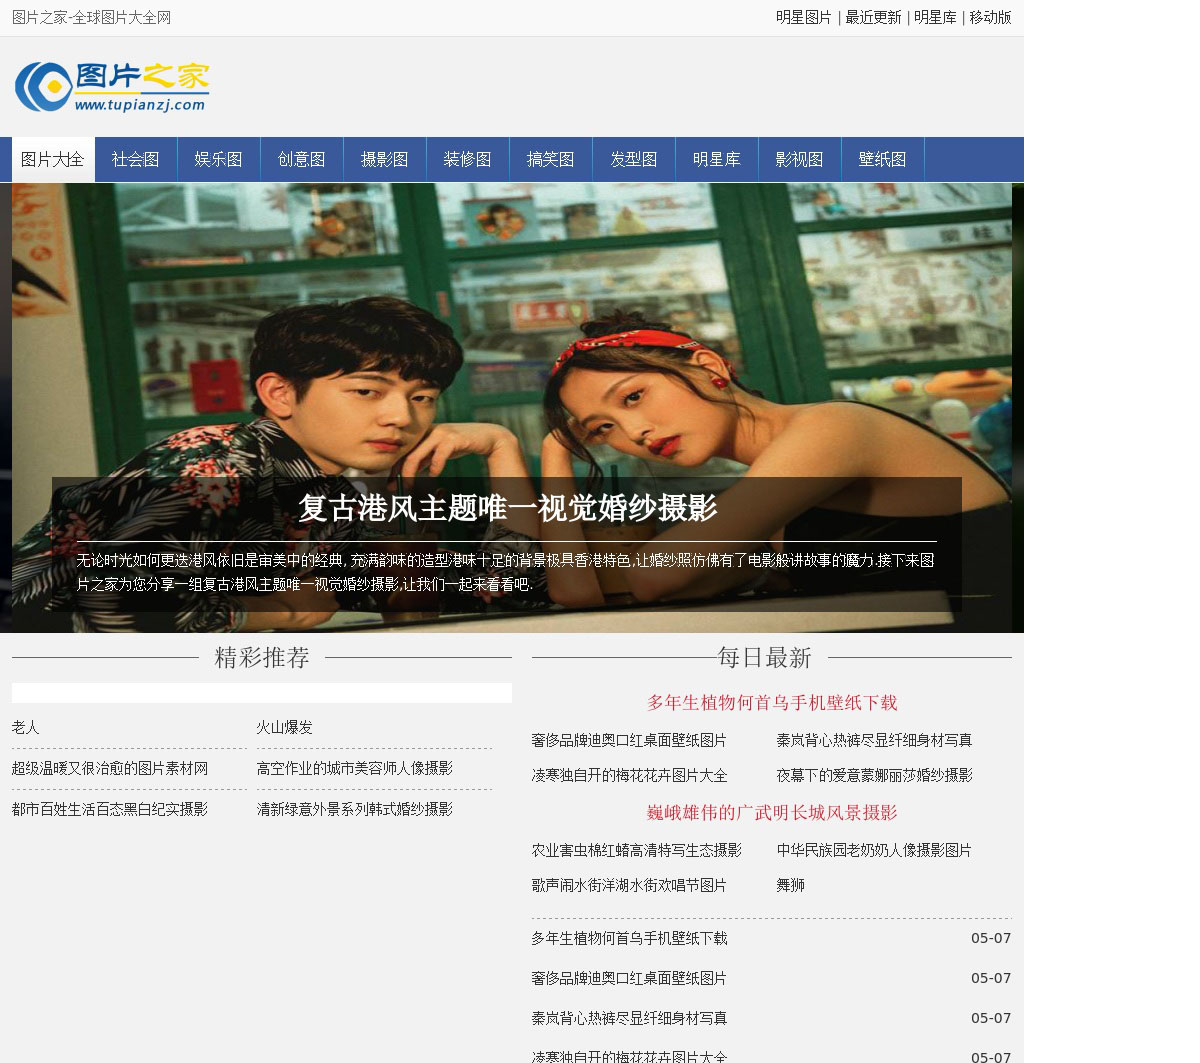Click the 图片之家 site logo
1200x1063 pixels.
(x=112, y=87)
